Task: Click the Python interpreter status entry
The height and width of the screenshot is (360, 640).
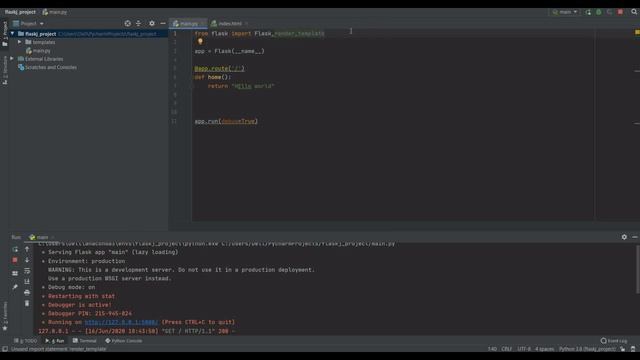Action: coord(587,349)
